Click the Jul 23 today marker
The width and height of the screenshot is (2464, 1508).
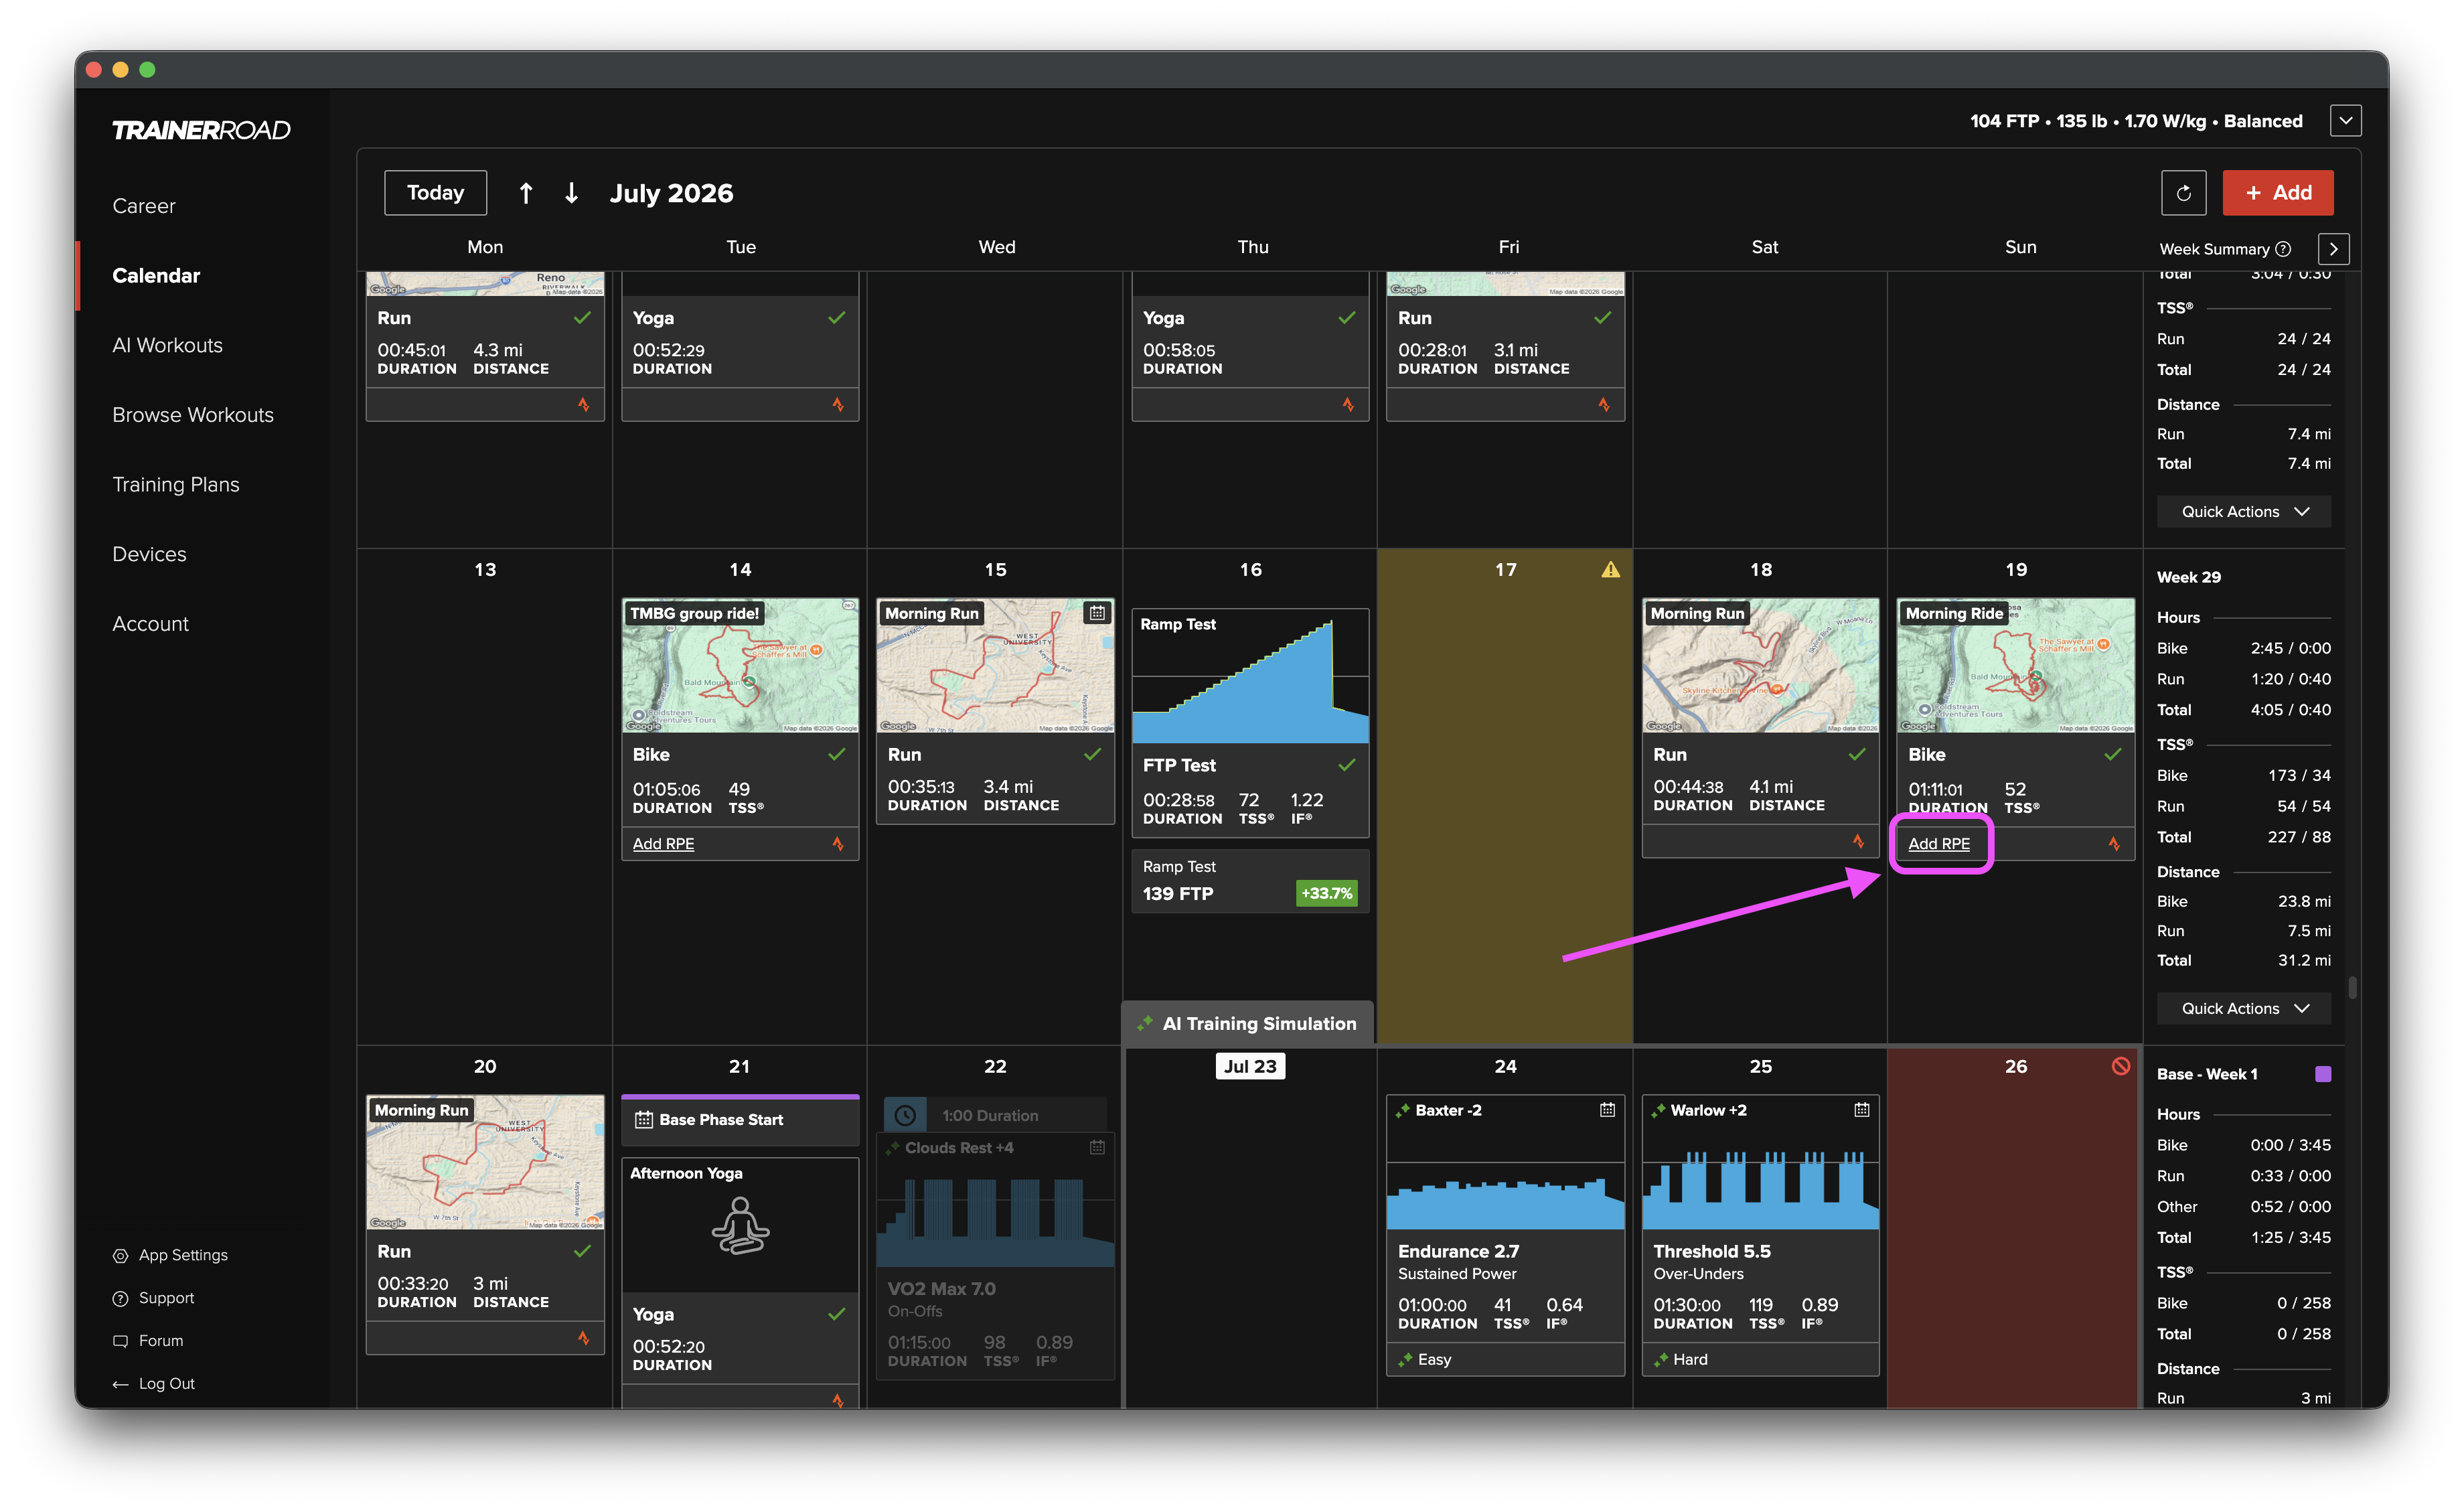tap(1250, 1066)
